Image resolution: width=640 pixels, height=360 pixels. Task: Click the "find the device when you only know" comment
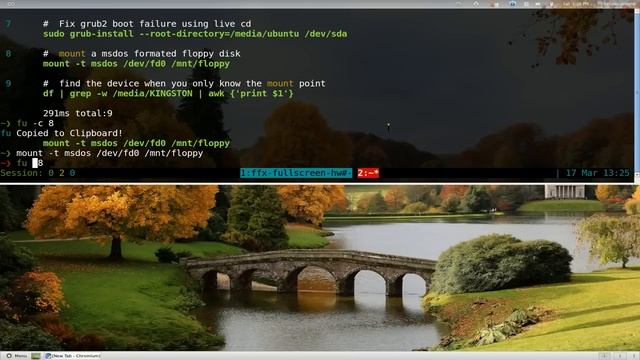pyautogui.click(x=184, y=83)
